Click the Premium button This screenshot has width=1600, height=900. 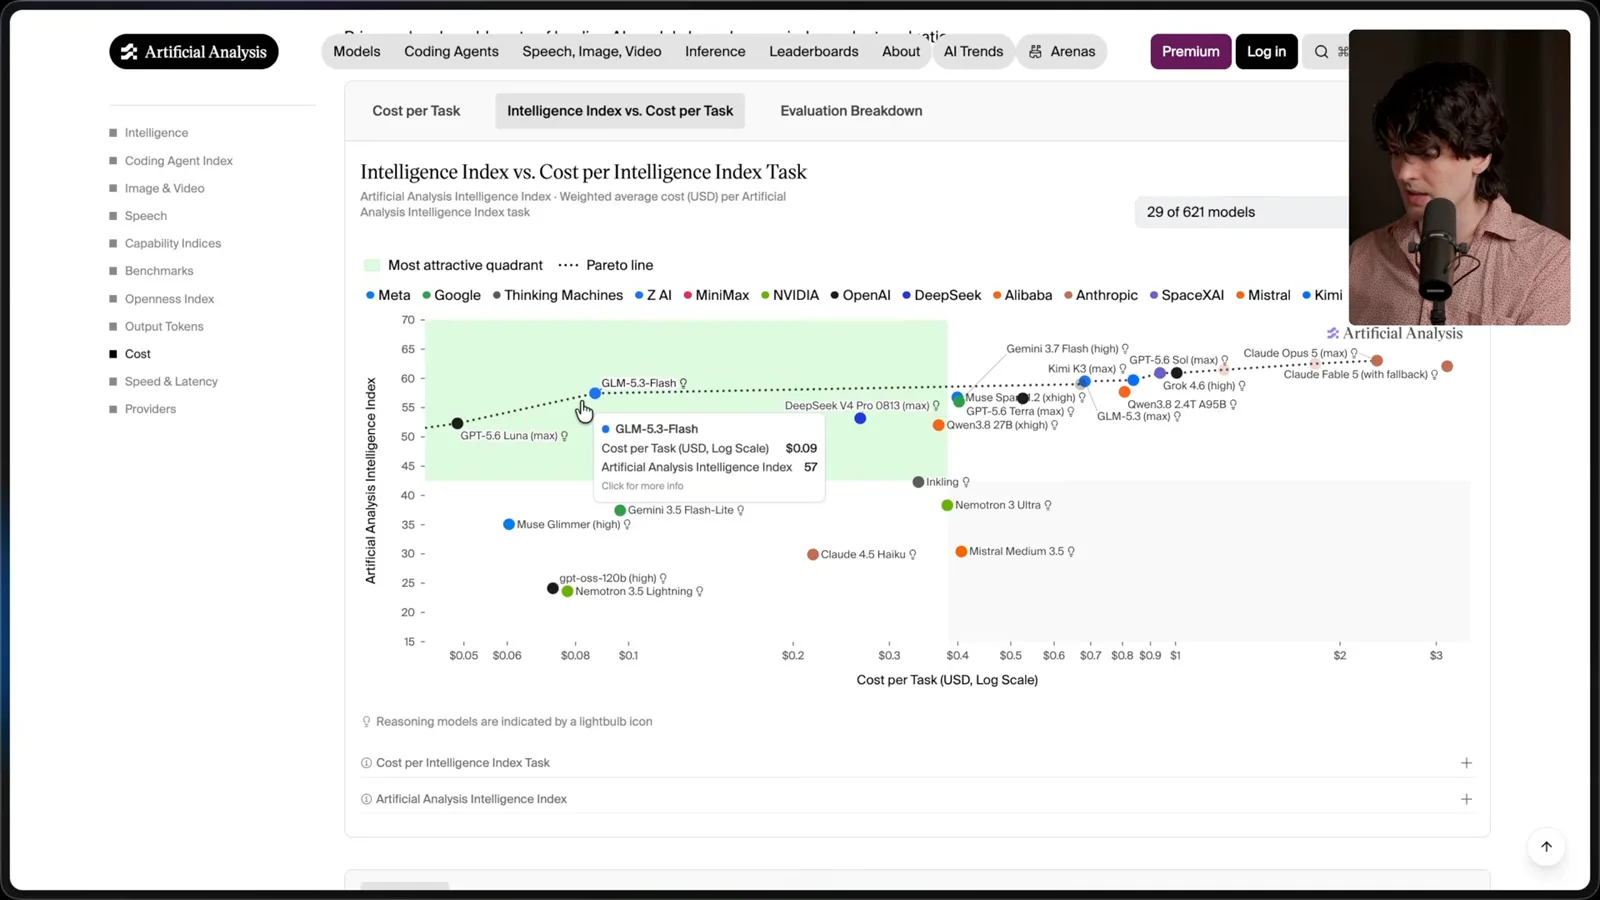[x=1191, y=52]
